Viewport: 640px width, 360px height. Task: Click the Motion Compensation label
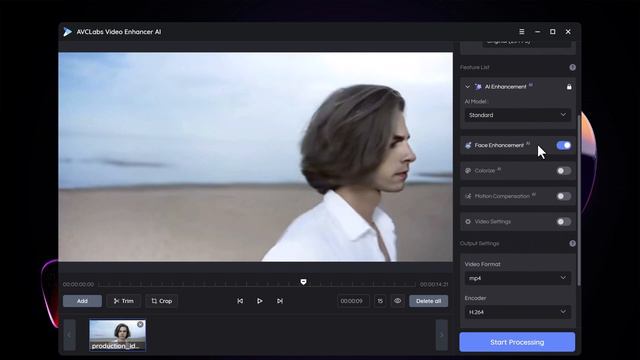click(x=502, y=196)
